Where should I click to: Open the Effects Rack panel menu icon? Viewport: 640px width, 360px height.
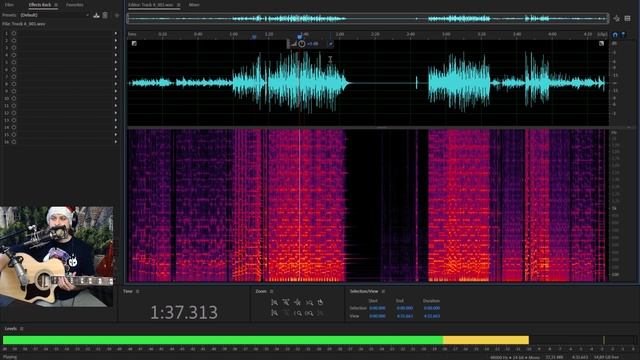tap(56, 5)
